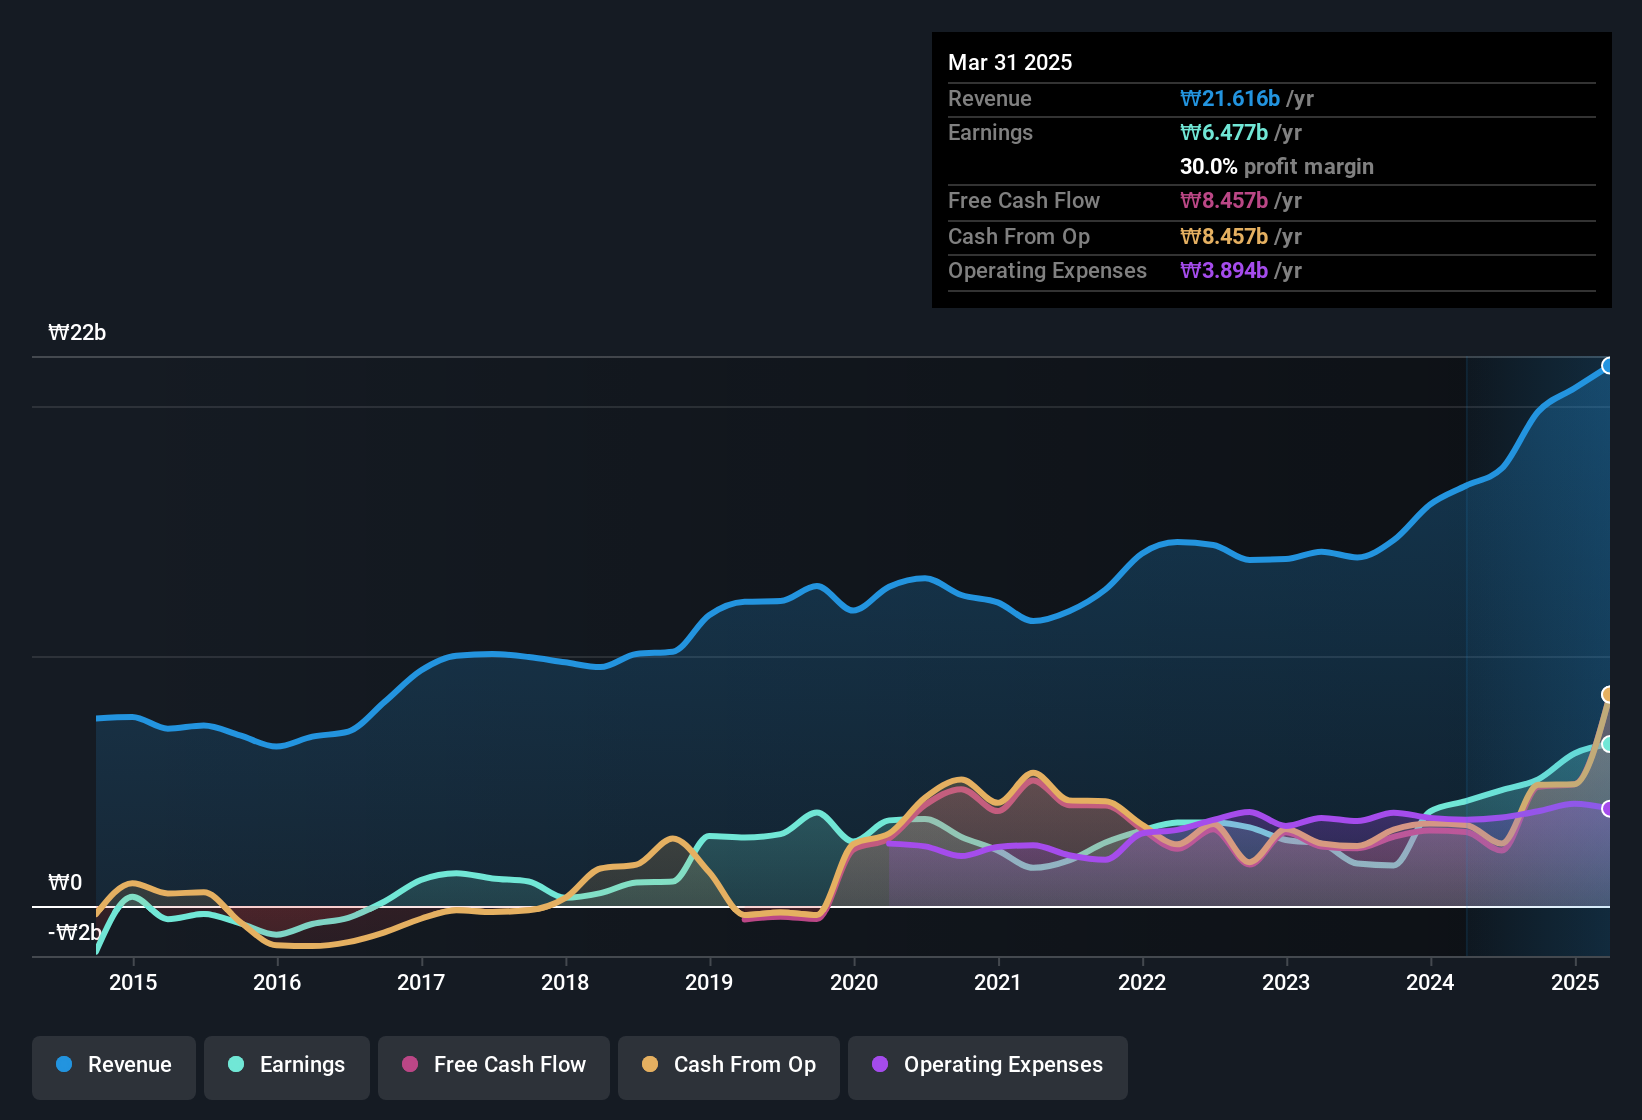Screen dimensions: 1642x1120
Task: Toggle Cash From Op legend item
Action: click(729, 1065)
